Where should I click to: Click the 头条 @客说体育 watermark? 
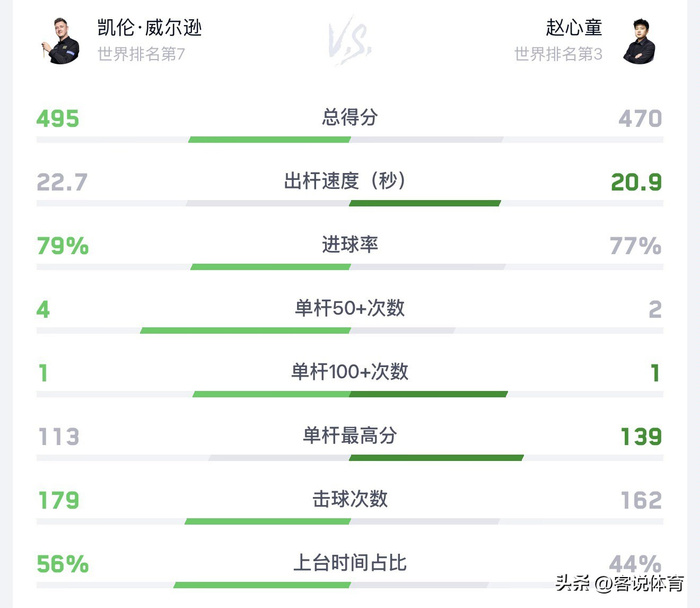(x=620, y=583)
